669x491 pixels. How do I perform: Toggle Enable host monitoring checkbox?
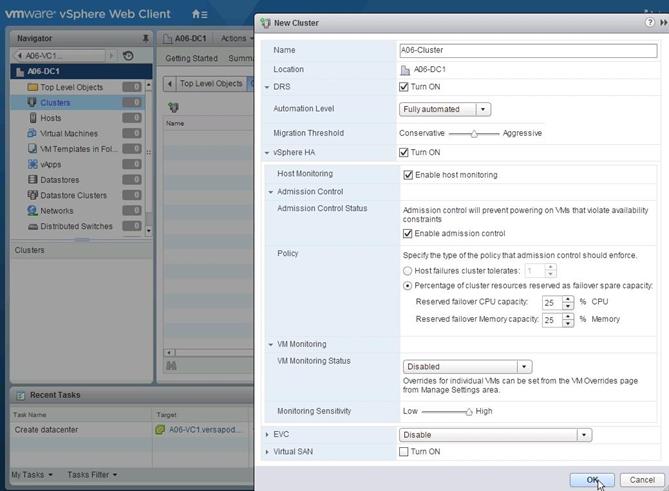coord(408,175)
